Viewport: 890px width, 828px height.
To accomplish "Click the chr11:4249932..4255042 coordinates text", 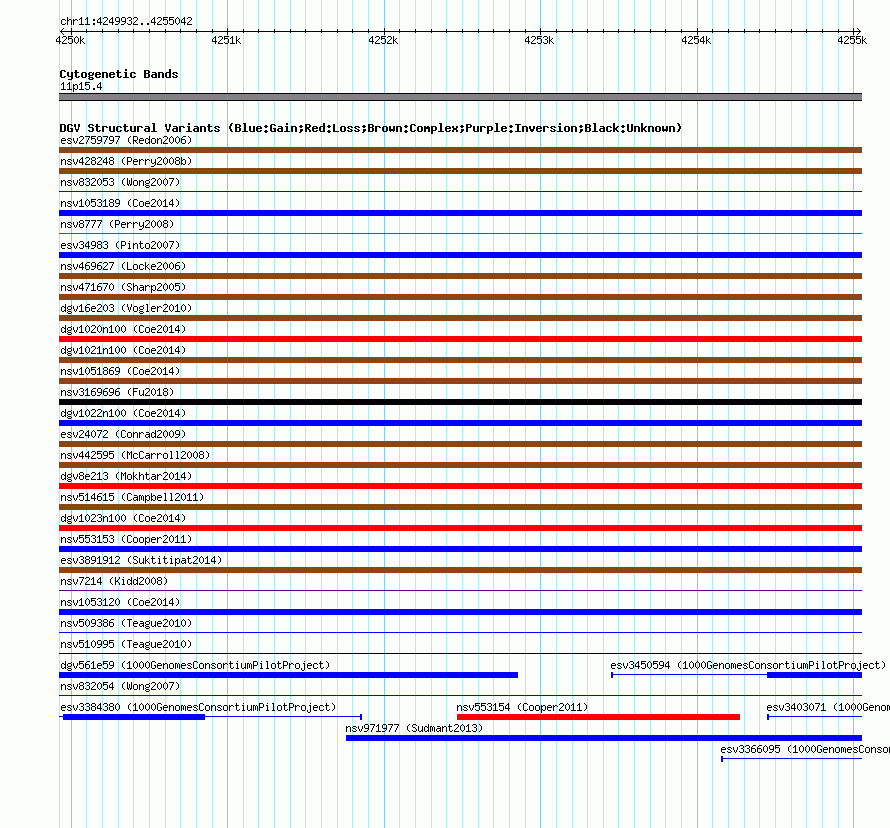I will 127,21.
